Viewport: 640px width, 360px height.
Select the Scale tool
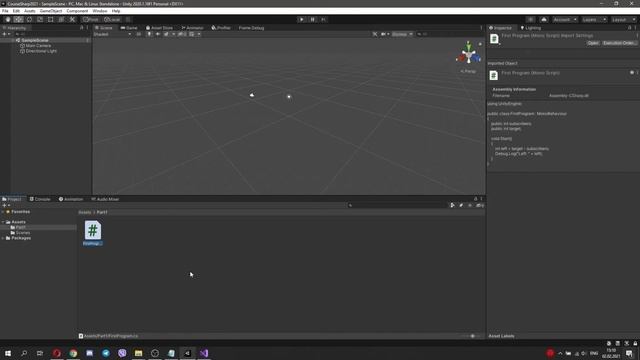pyautogui.click(x=40, y=19)
